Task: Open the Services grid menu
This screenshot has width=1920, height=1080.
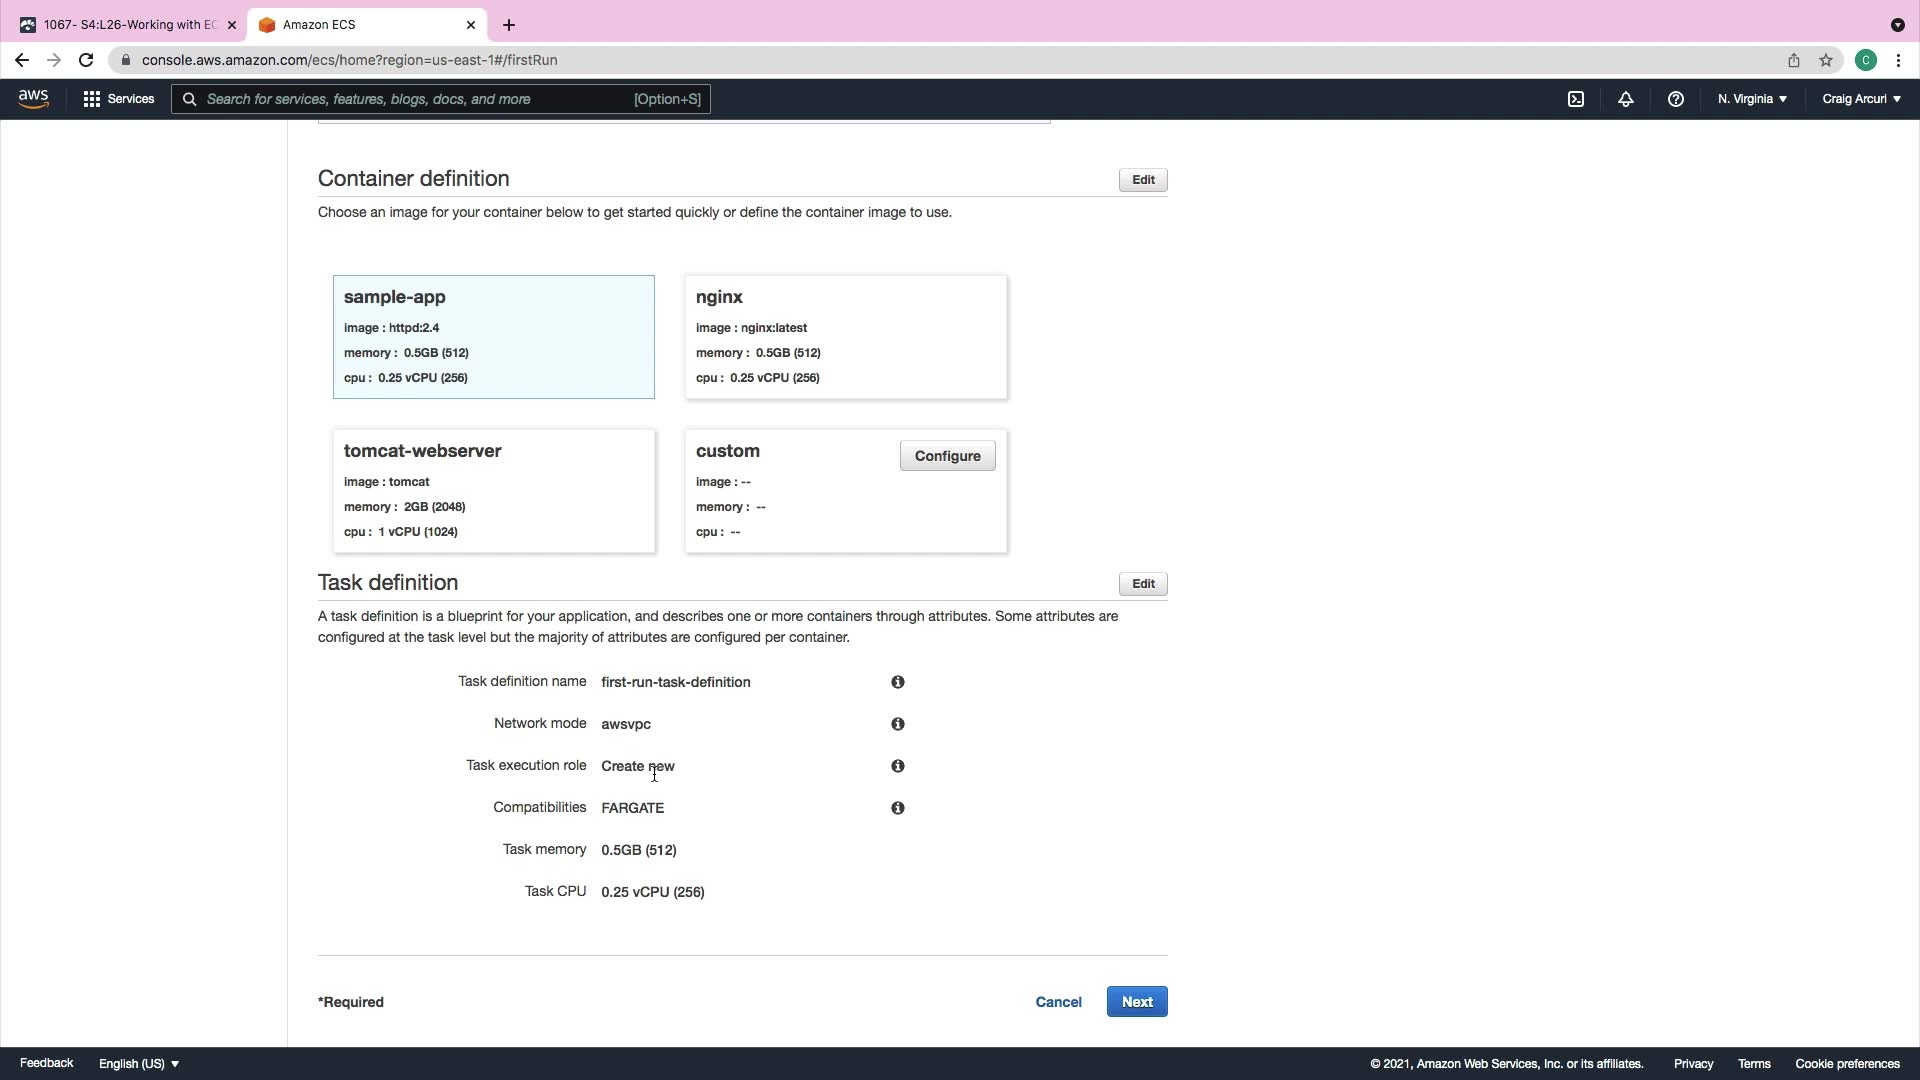Action: (x=118, y=99)
